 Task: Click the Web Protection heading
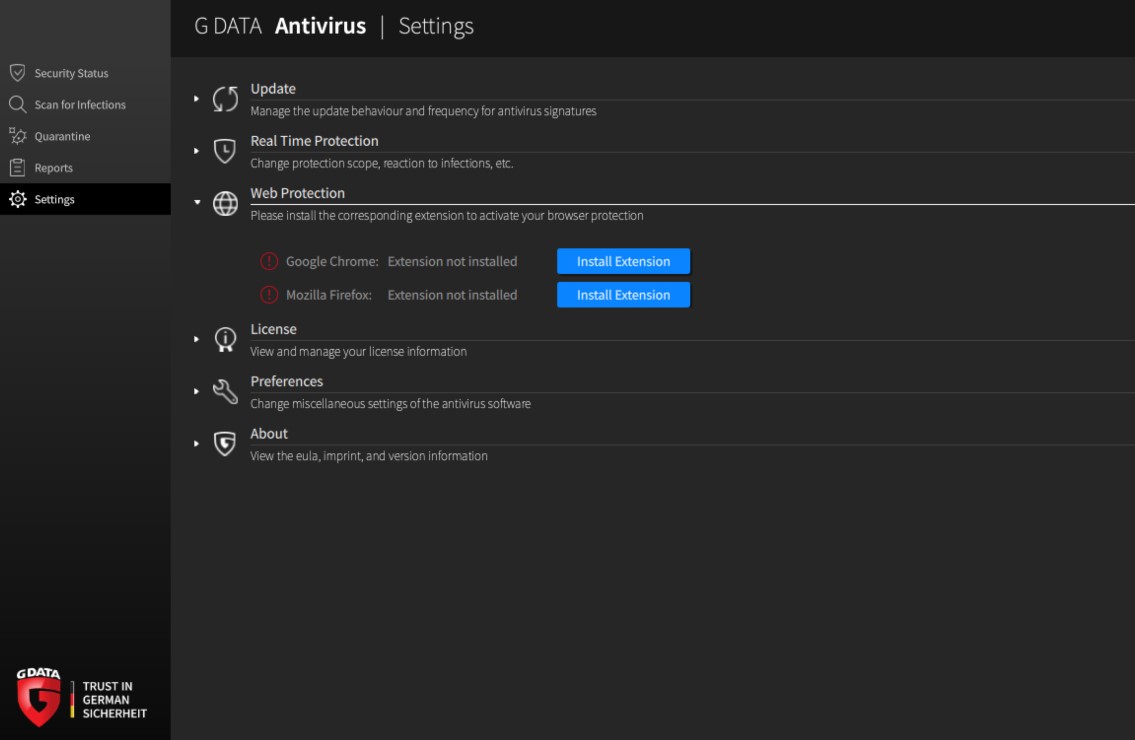click(298, 193)
